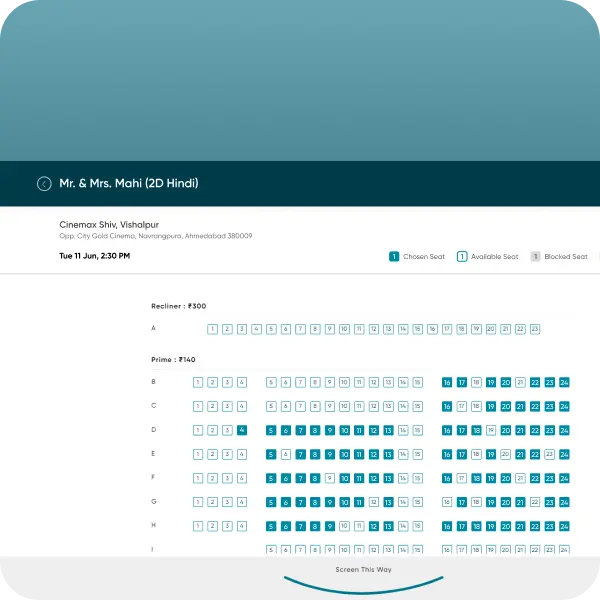This screenshot has width=600, height=600.
Task: Pick recliner seat 23 in row A
Action: pos(535,329)
